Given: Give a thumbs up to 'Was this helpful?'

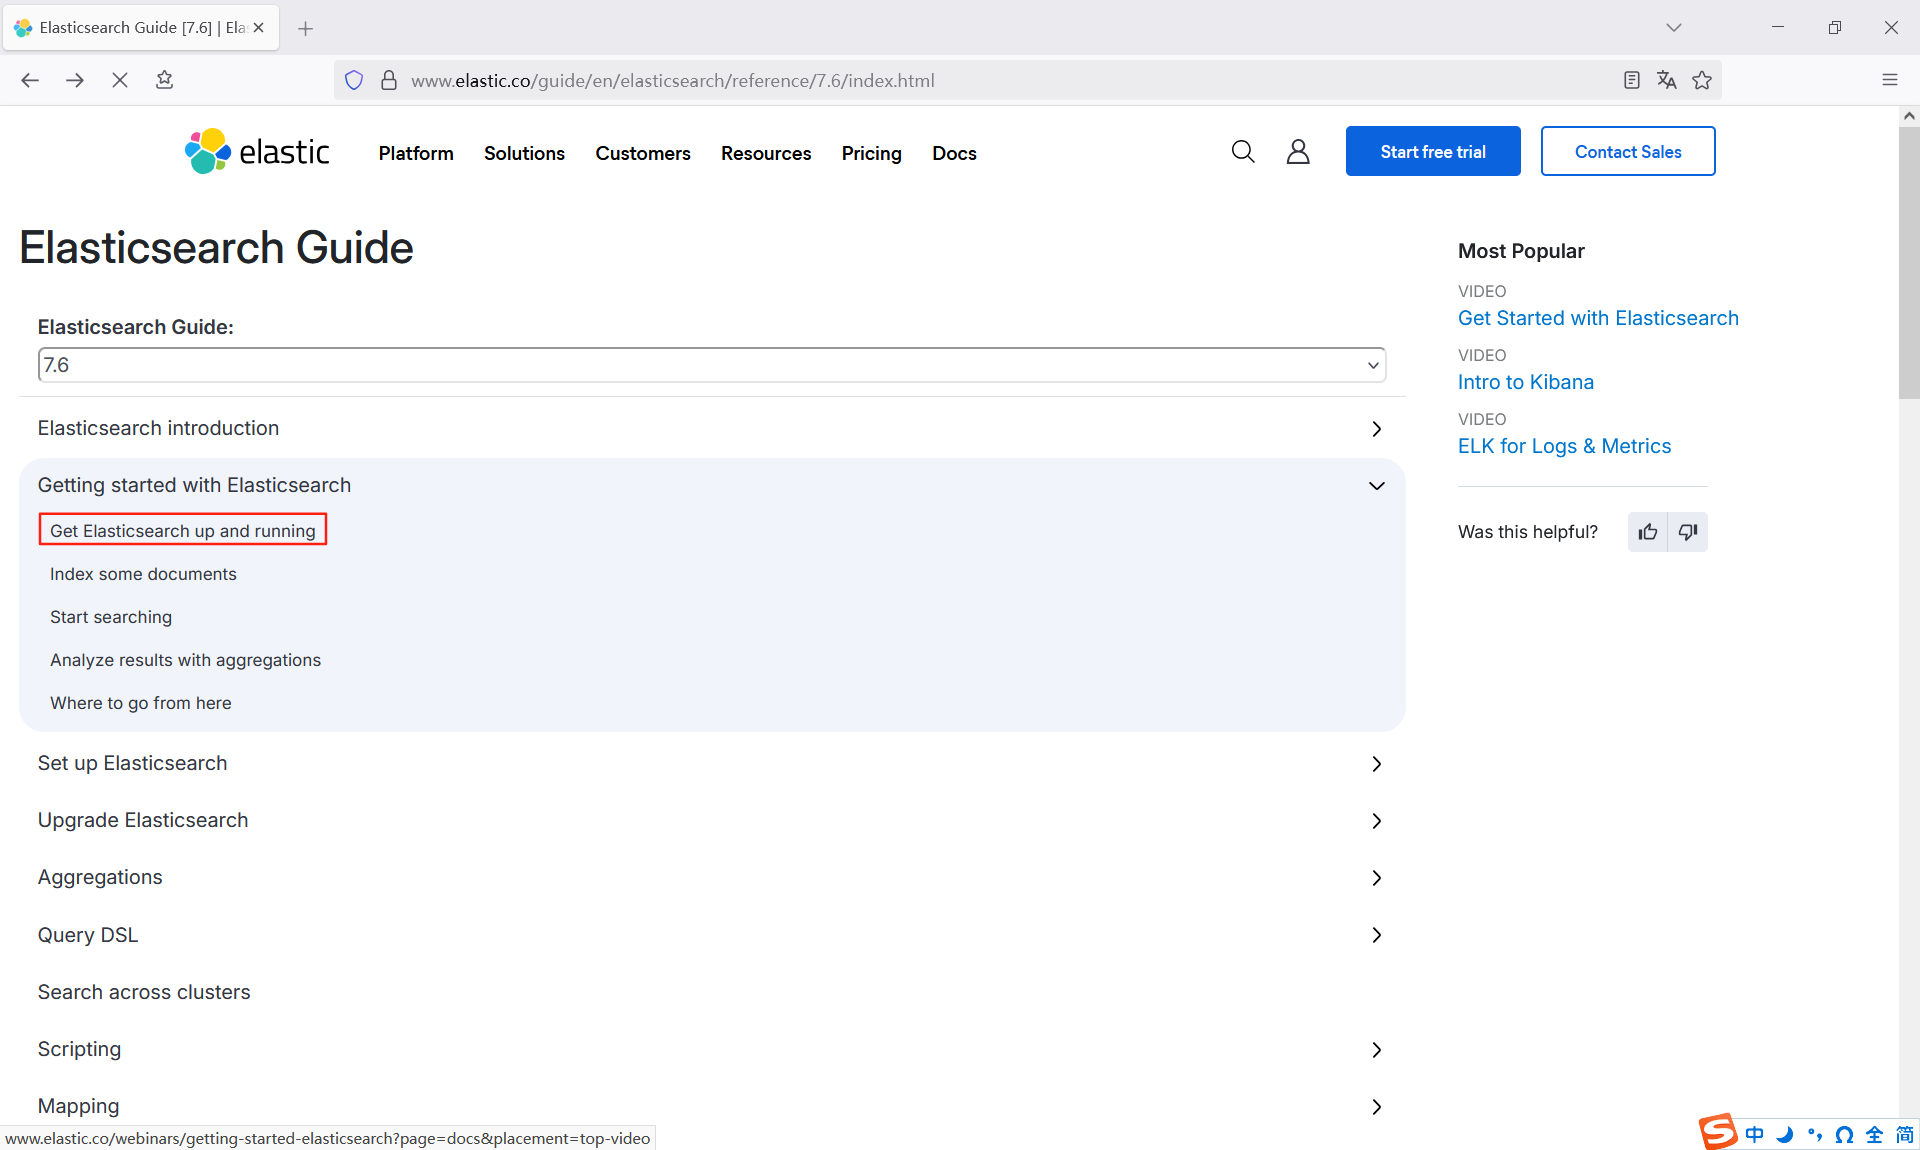Looking at the screenshot, I should 1648,531.
